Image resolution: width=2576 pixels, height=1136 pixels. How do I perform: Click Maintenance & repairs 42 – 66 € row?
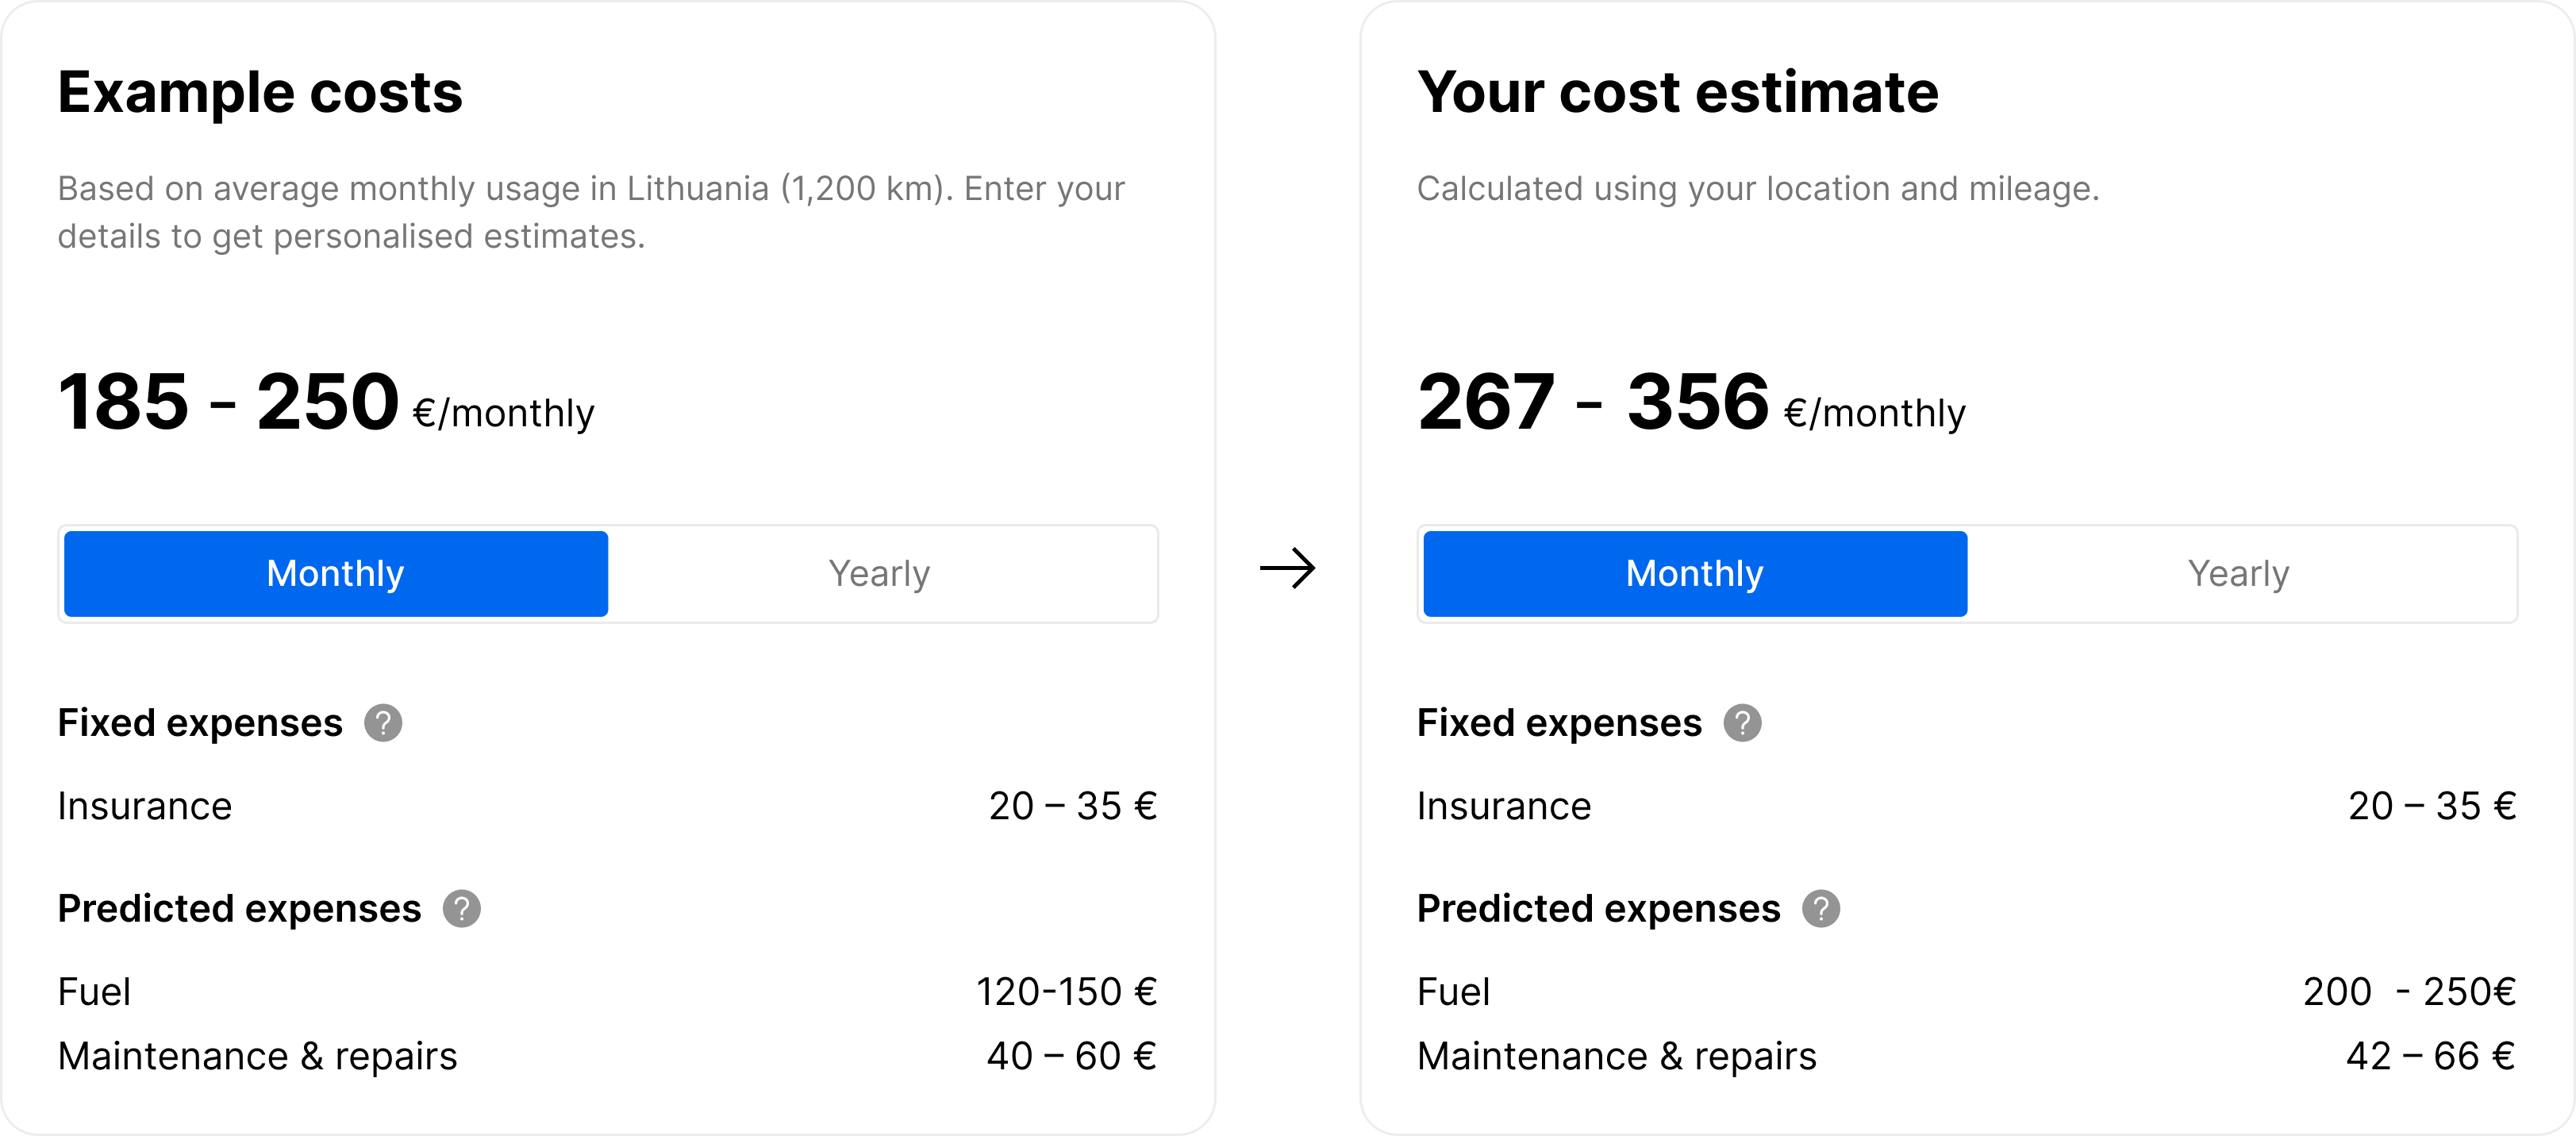coord(1966,1056)
